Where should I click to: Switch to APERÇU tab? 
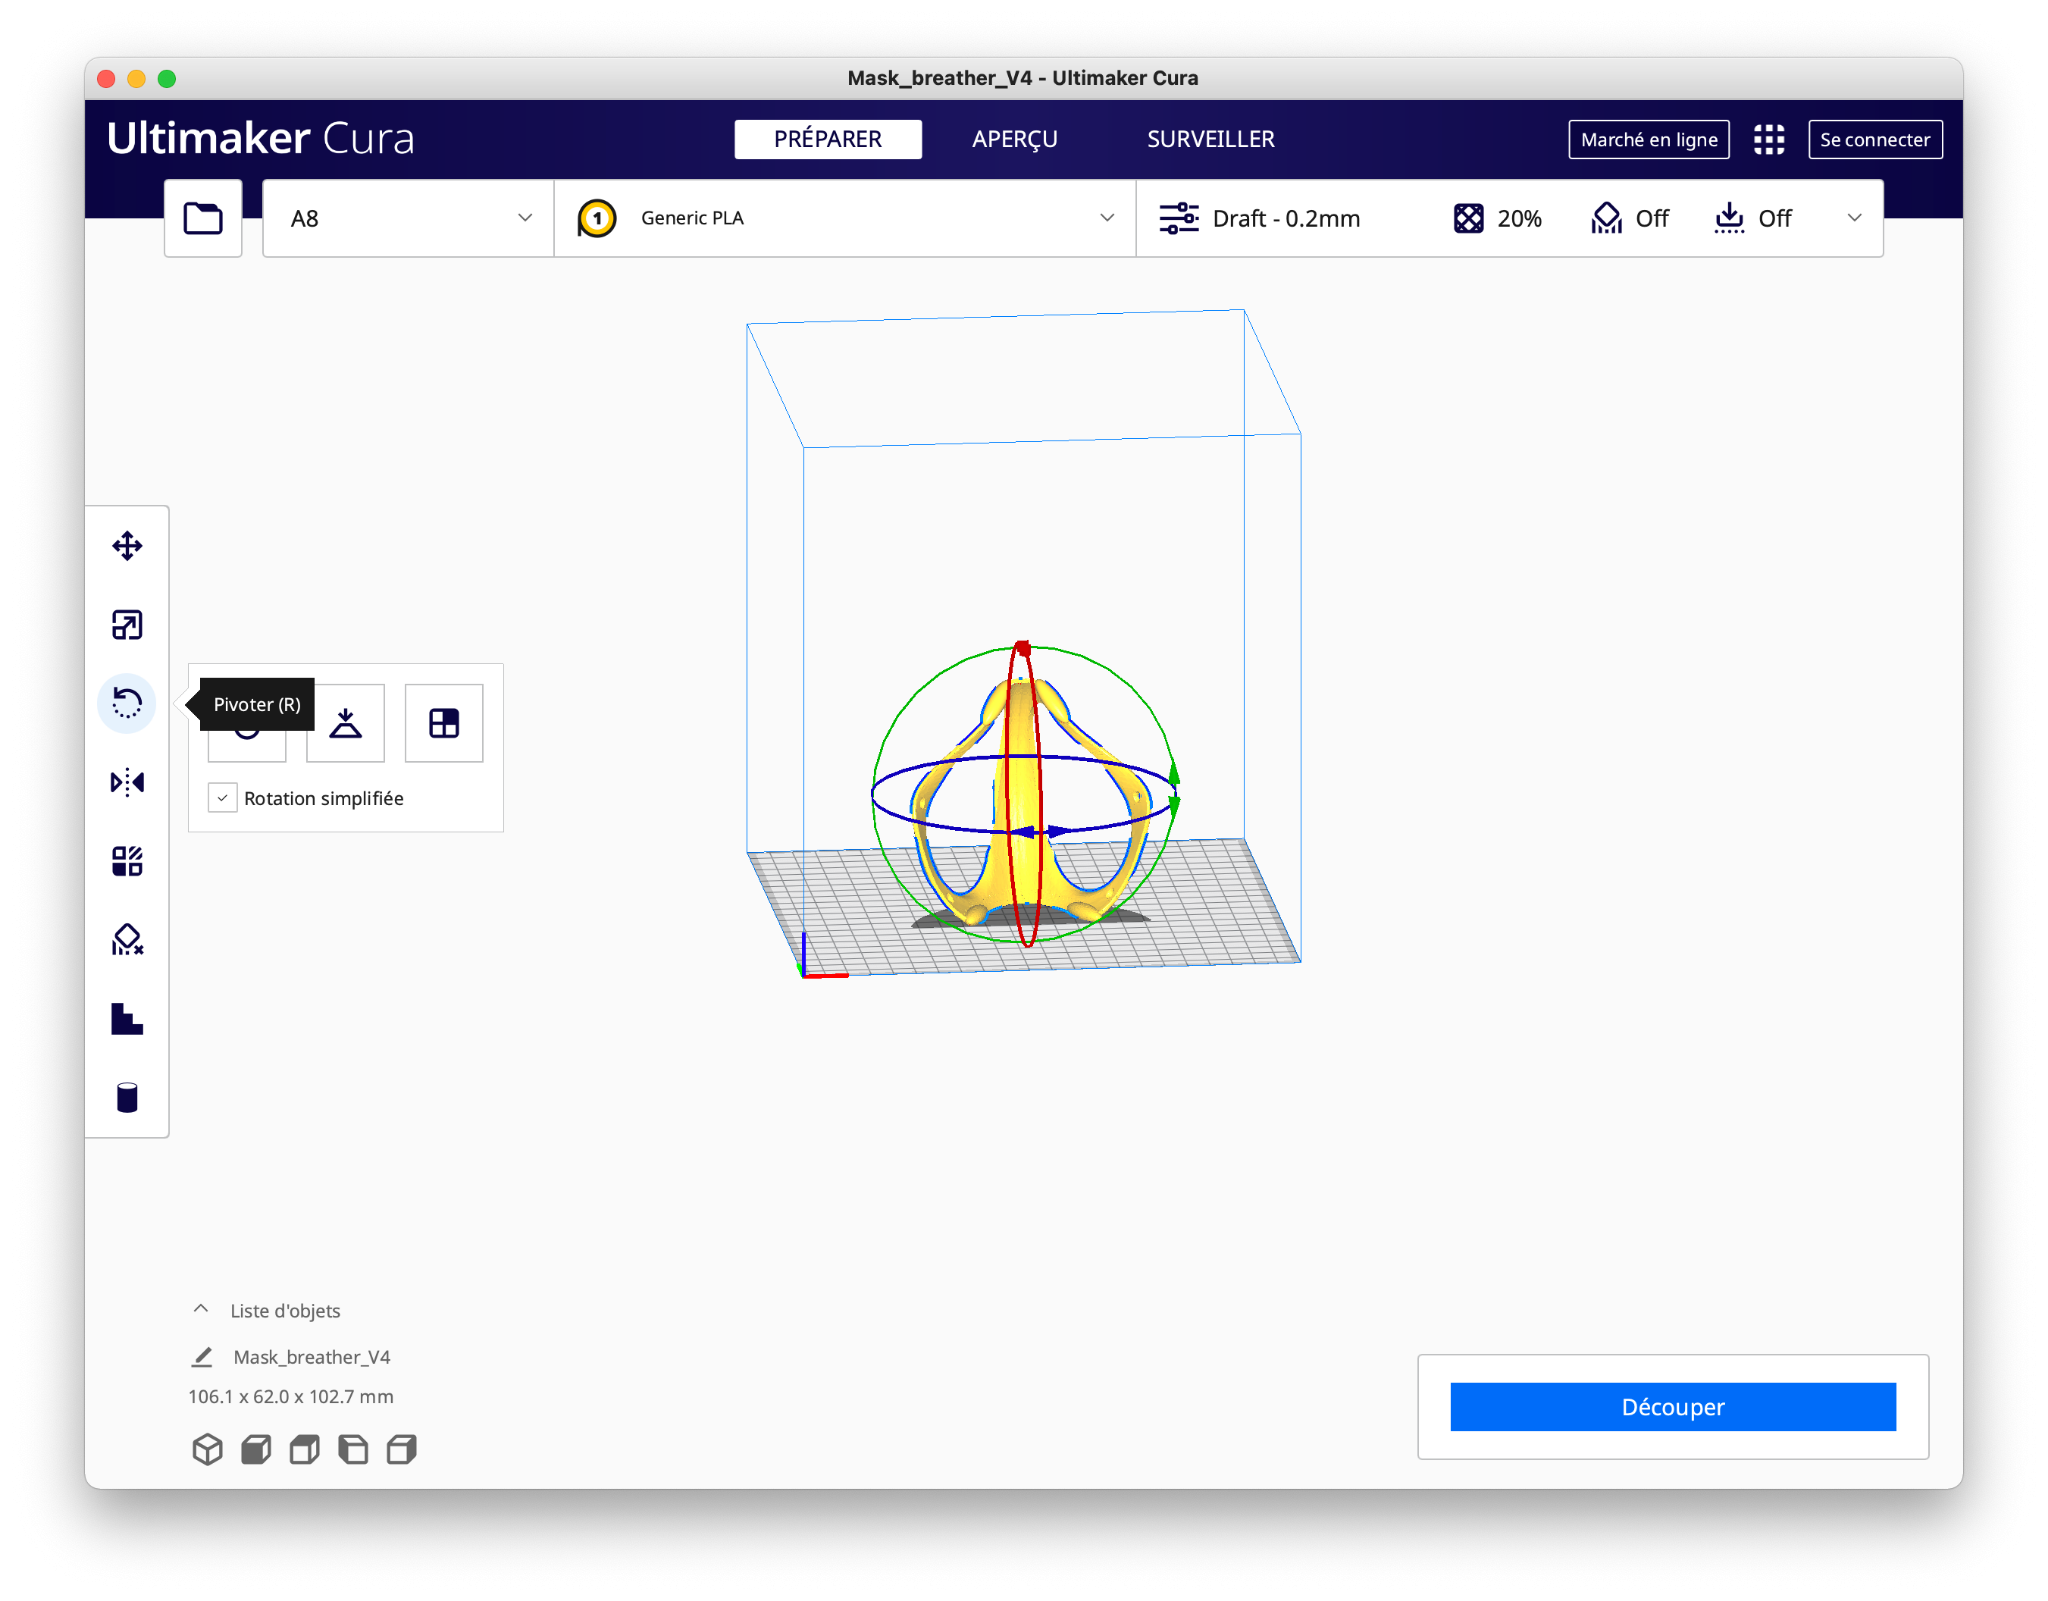1014,140
